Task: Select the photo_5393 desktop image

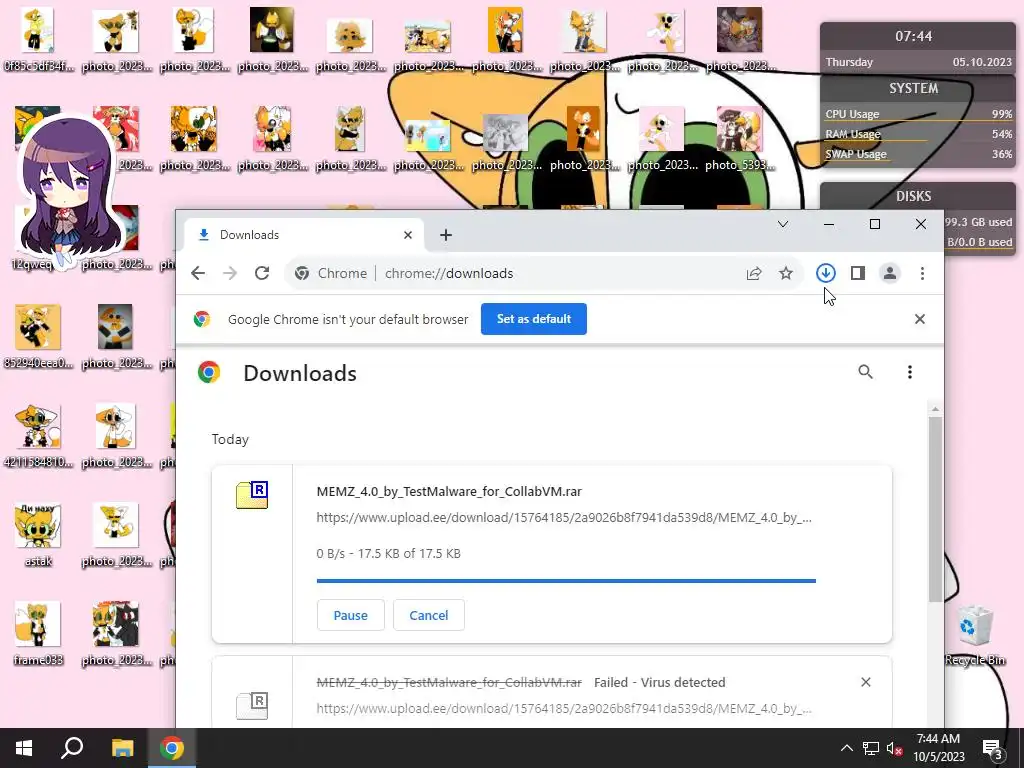Action: 739,139
